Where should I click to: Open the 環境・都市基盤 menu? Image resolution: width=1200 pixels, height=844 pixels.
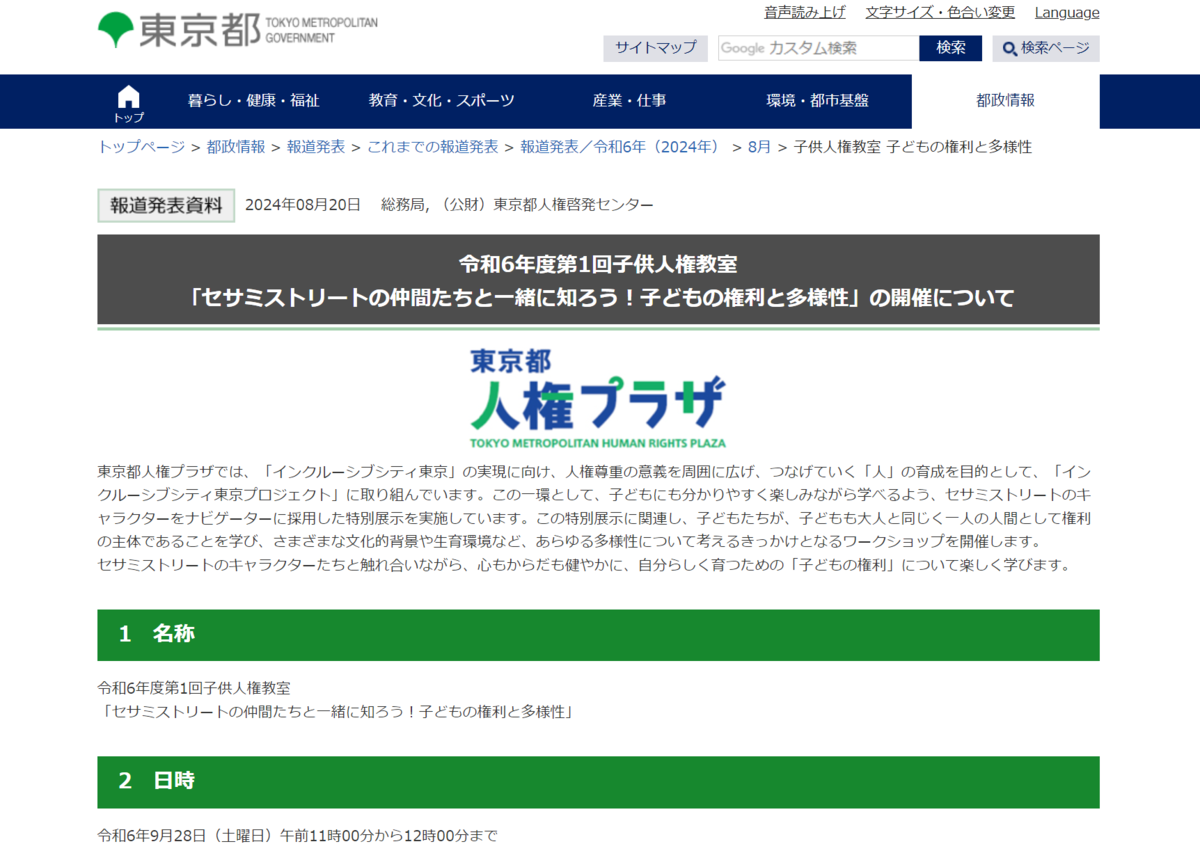coord(817,101)
